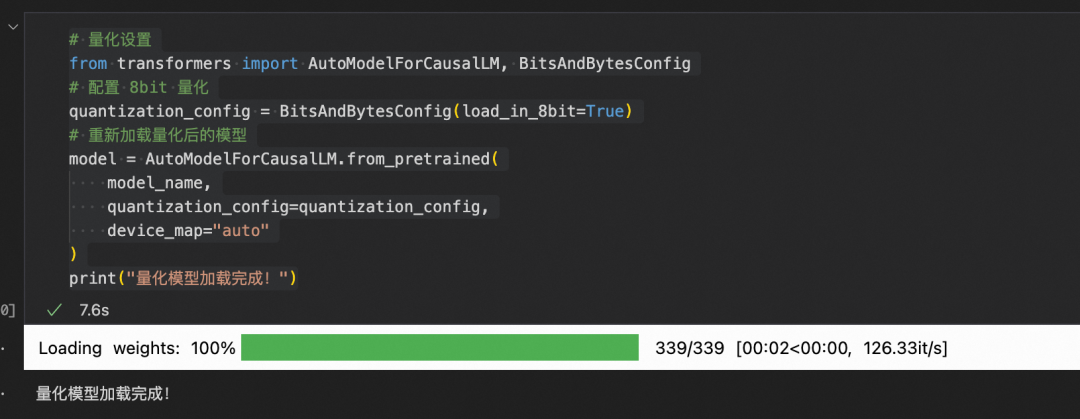Image resolution: width=1080 pixels, height=419 pixels.
Task: Click the green Loading weights progress bar
Action: 439,348
